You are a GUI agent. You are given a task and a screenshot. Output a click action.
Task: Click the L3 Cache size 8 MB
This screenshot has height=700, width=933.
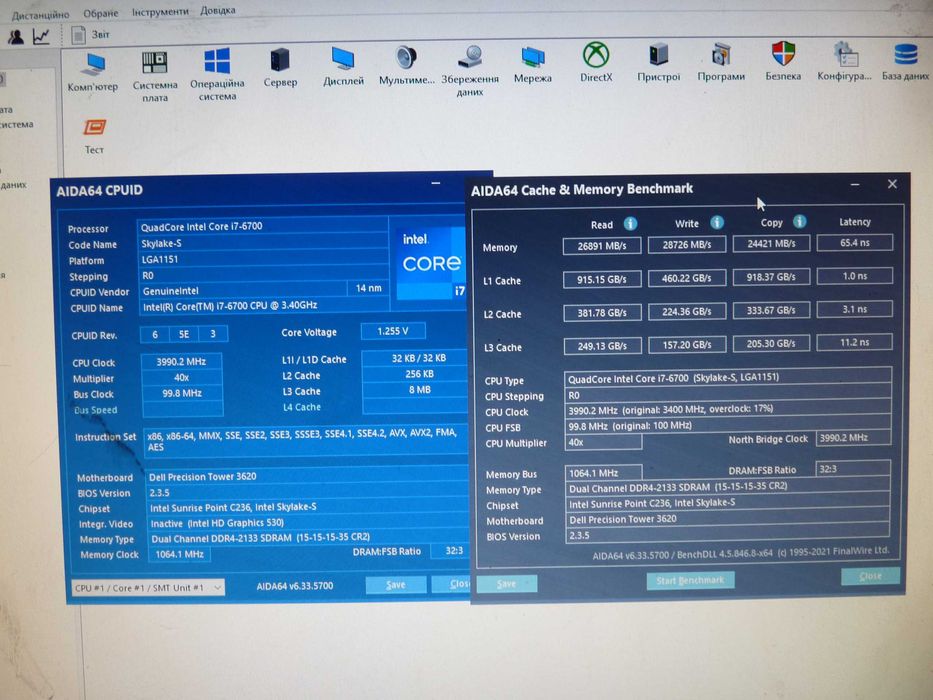point(417,390)
